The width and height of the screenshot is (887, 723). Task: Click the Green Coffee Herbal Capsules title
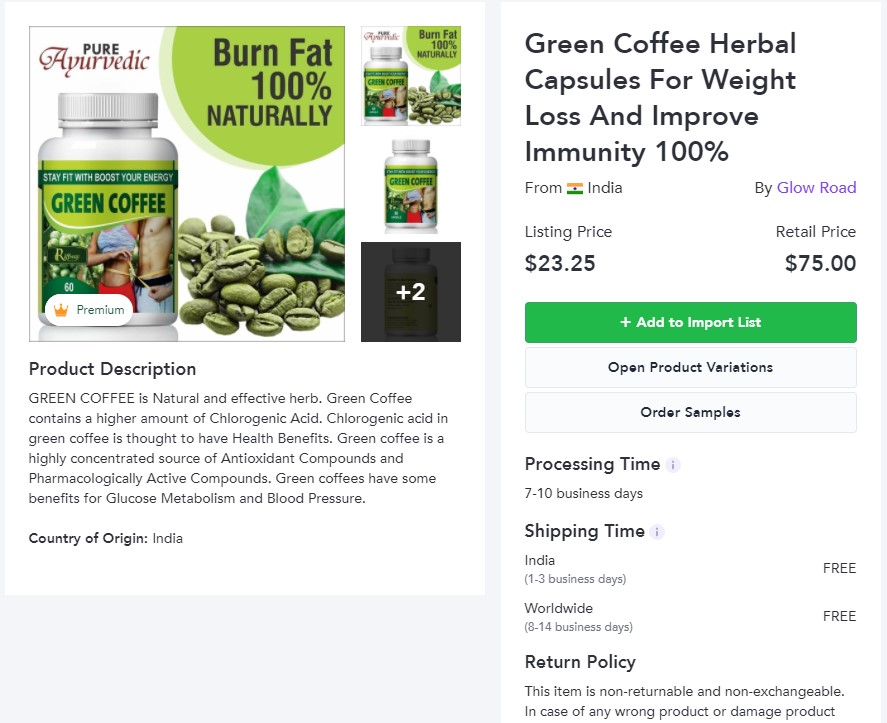(660, 98)
